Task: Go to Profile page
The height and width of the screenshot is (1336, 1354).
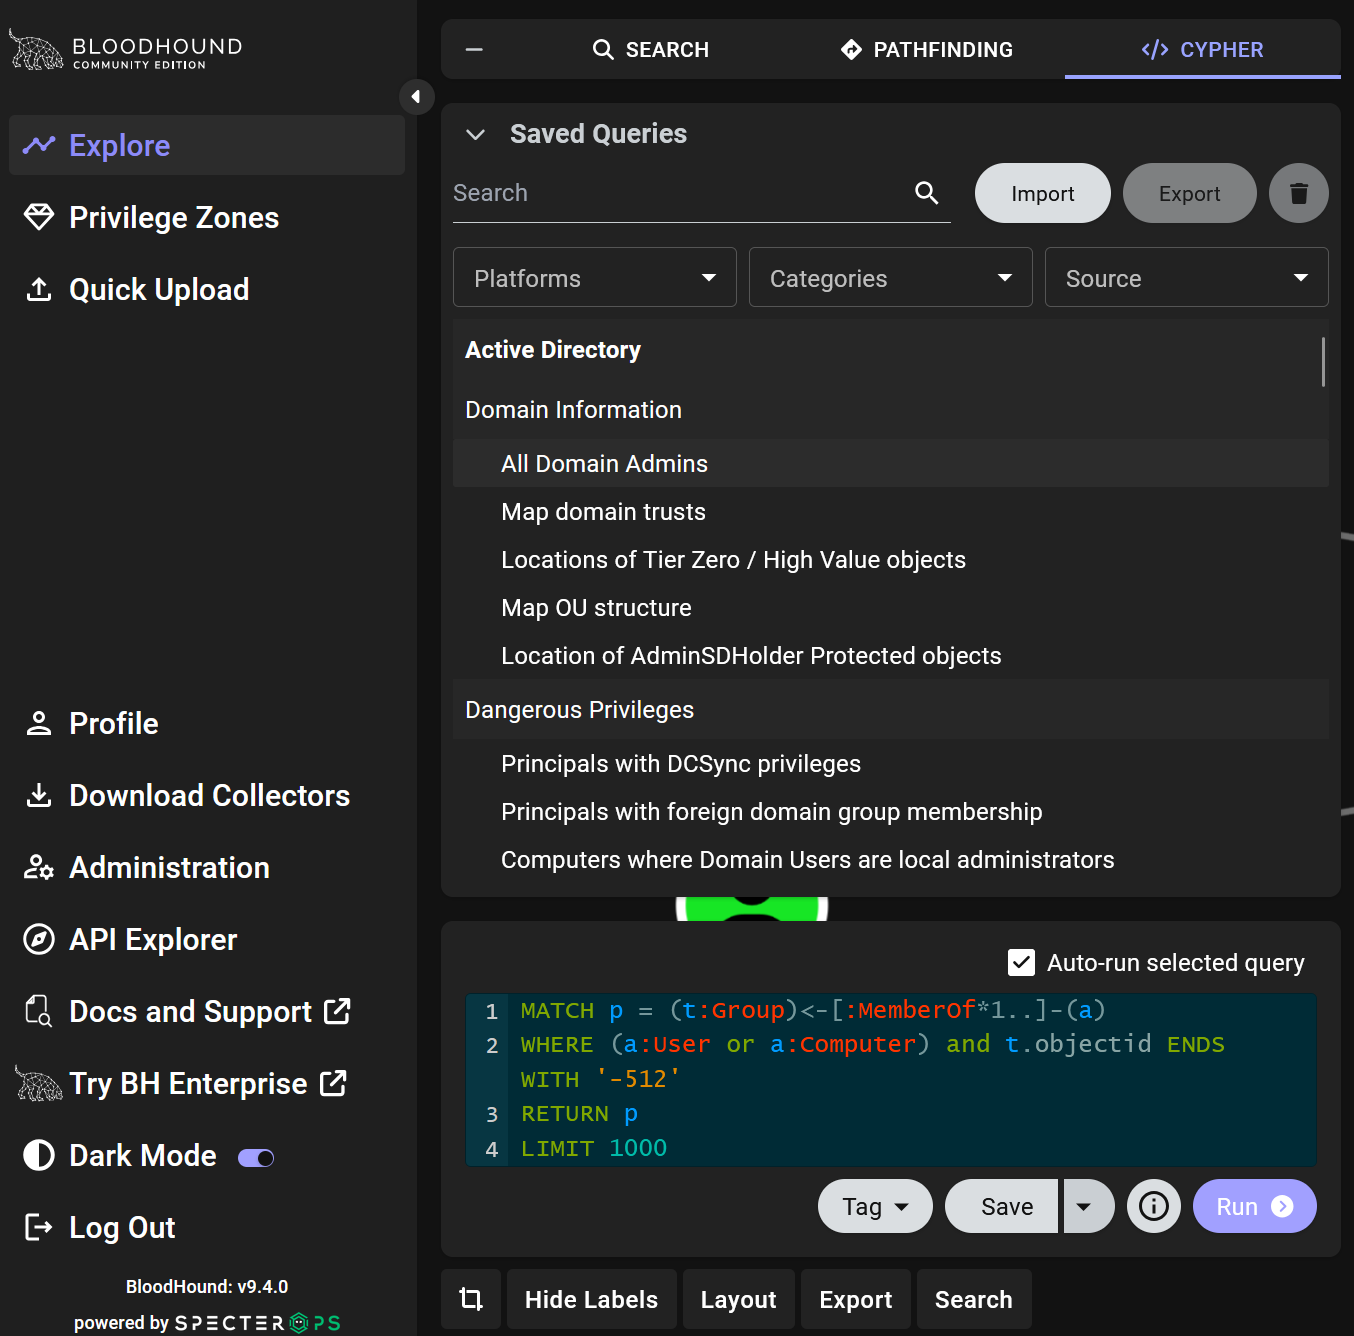Action: pyautogui.click(x=207, y=723)
